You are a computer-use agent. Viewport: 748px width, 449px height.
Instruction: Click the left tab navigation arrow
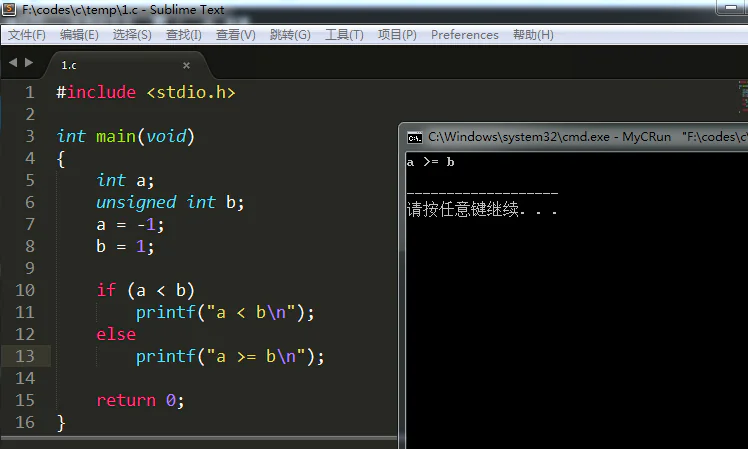(13, 63)
